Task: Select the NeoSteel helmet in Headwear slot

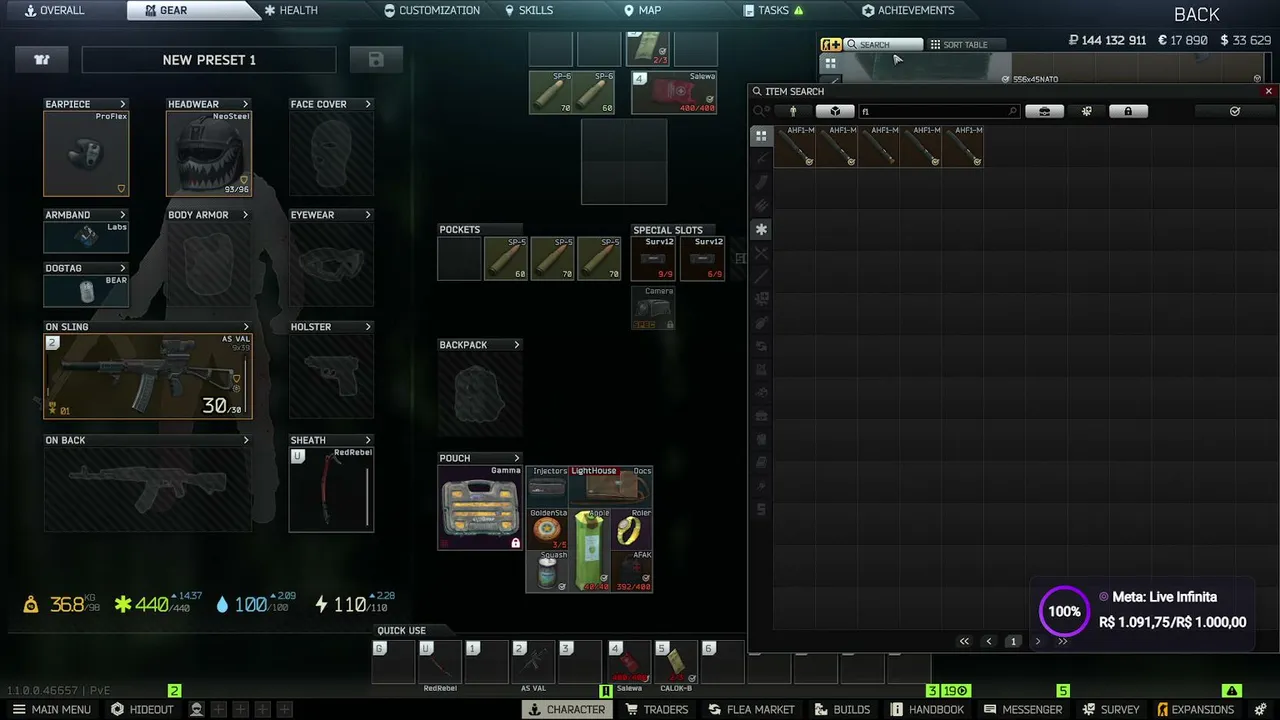Action: point(209,153)
